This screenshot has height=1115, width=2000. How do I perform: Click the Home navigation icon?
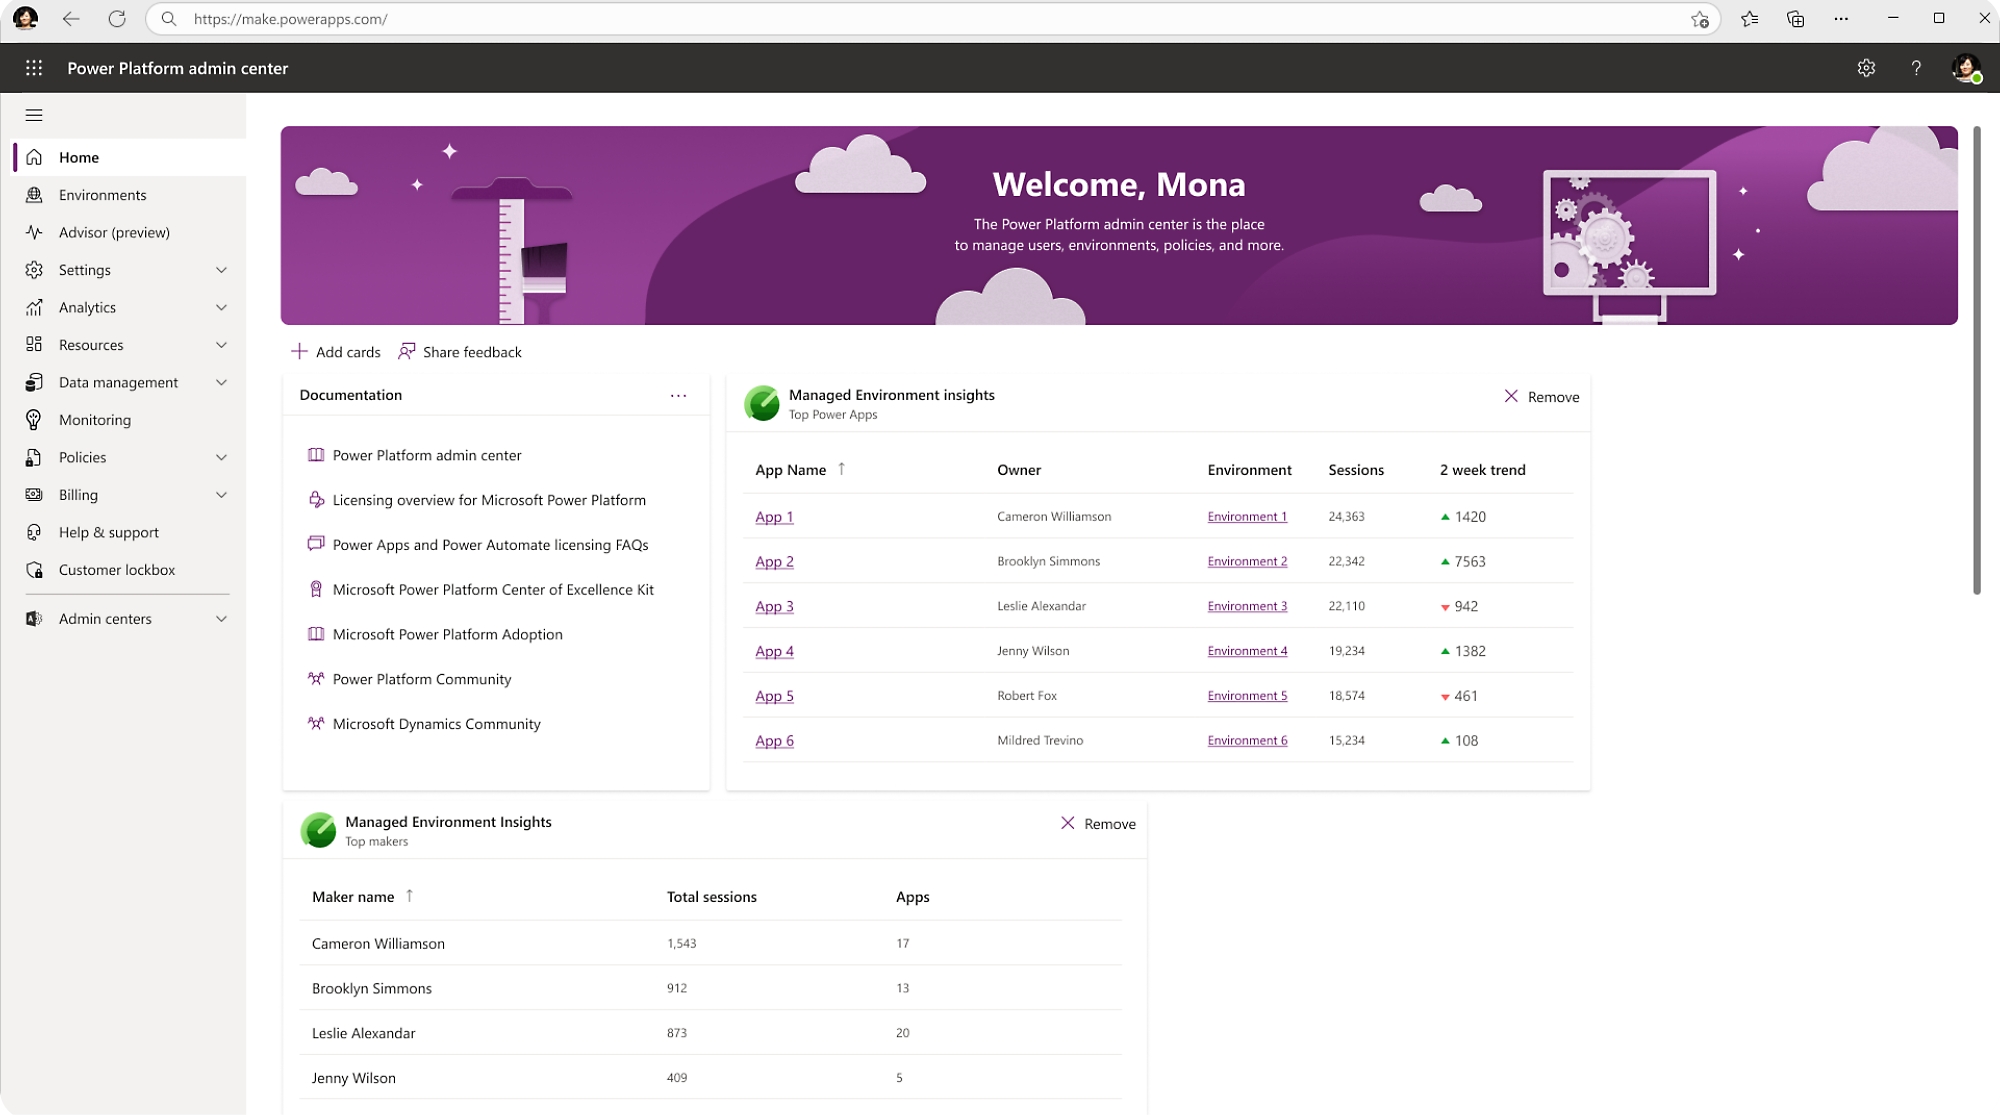click(x=36, y=155)
